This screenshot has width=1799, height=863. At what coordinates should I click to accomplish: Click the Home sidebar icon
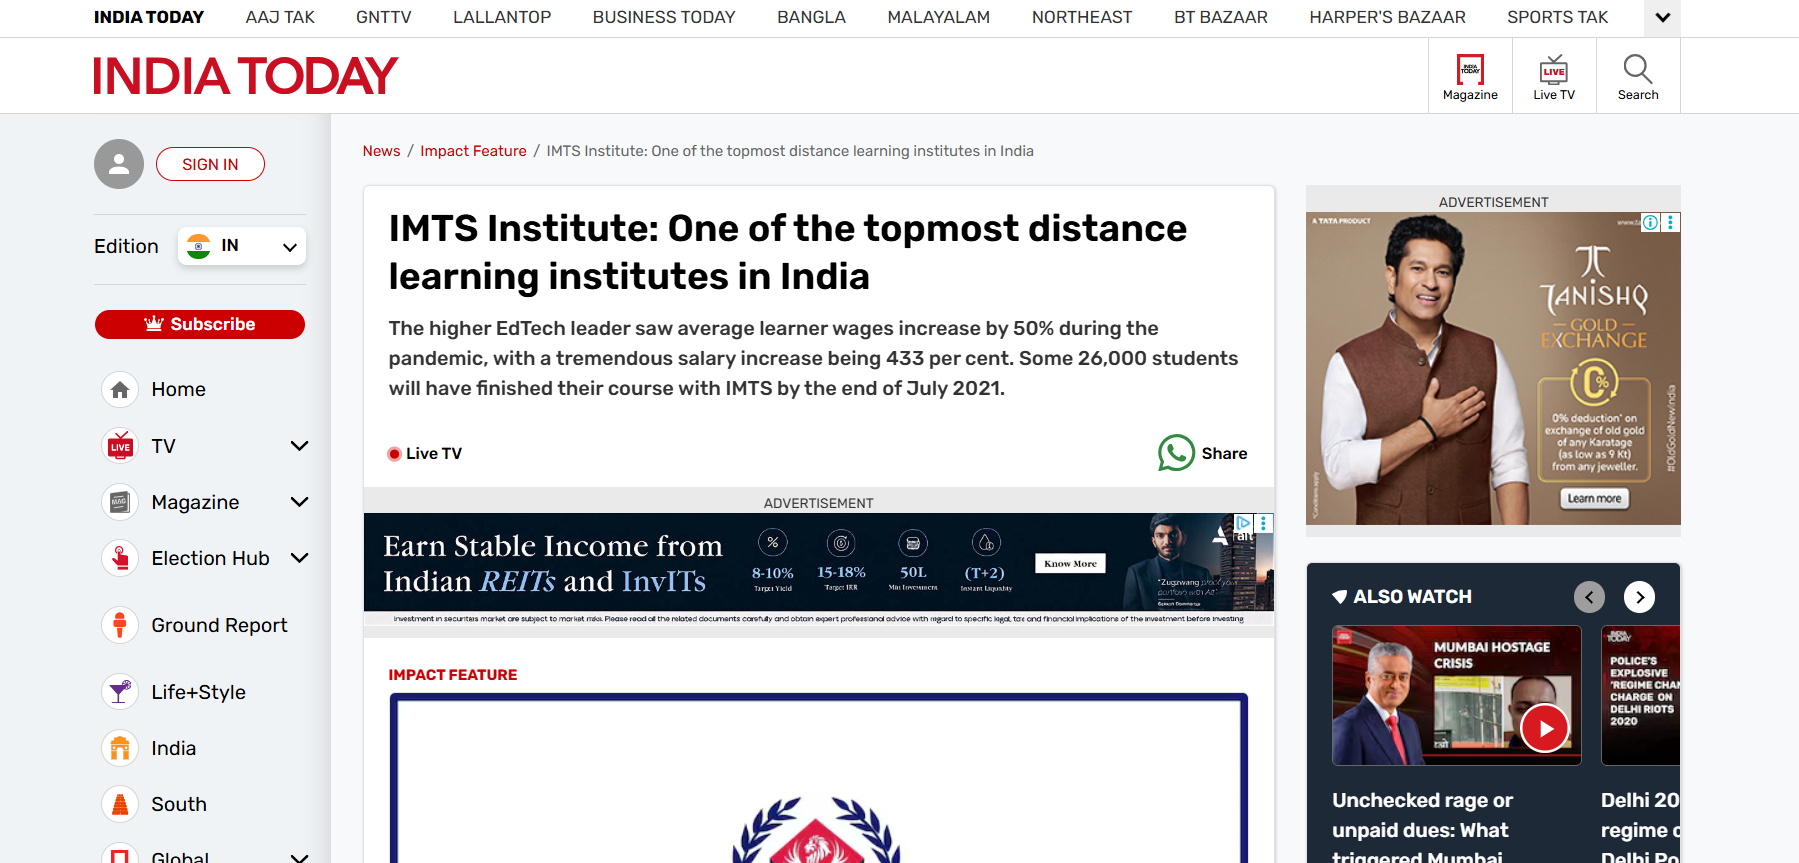120,389
